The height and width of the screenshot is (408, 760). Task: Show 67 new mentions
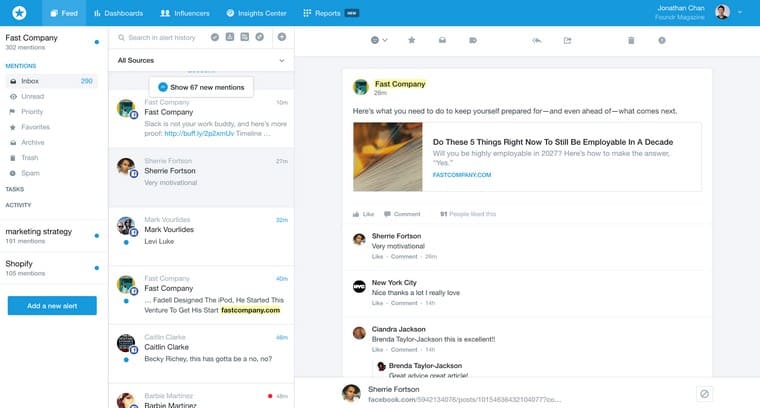tap(200, 88)
